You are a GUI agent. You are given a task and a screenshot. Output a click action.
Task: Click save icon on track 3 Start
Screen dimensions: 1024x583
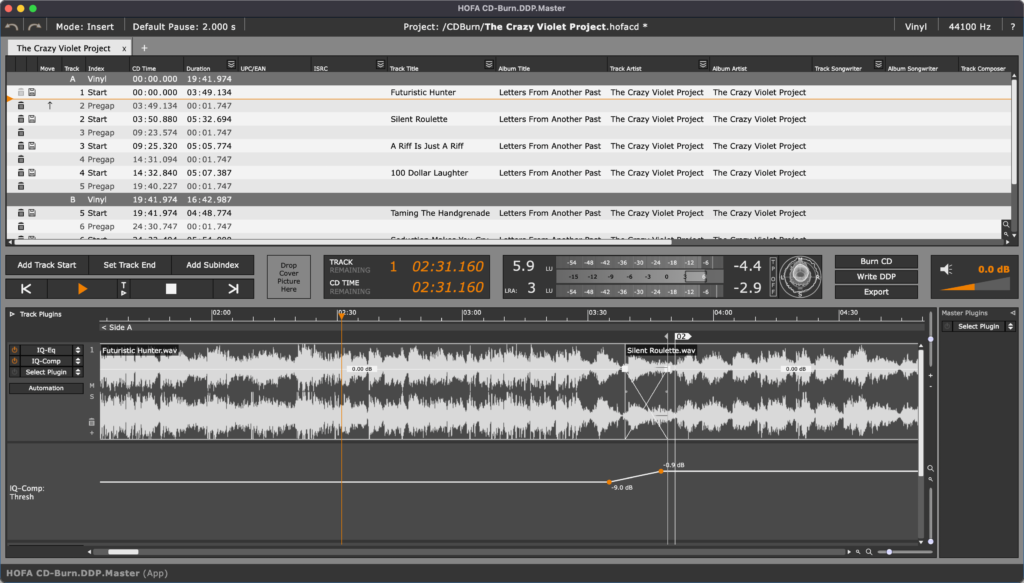click(32, 146)
